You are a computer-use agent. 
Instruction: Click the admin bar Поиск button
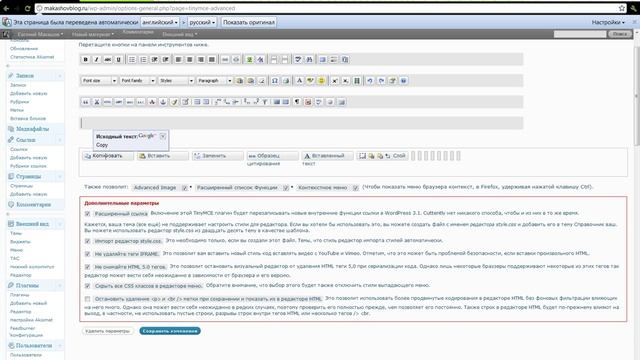pyautogui.click(x=620, y=34)
